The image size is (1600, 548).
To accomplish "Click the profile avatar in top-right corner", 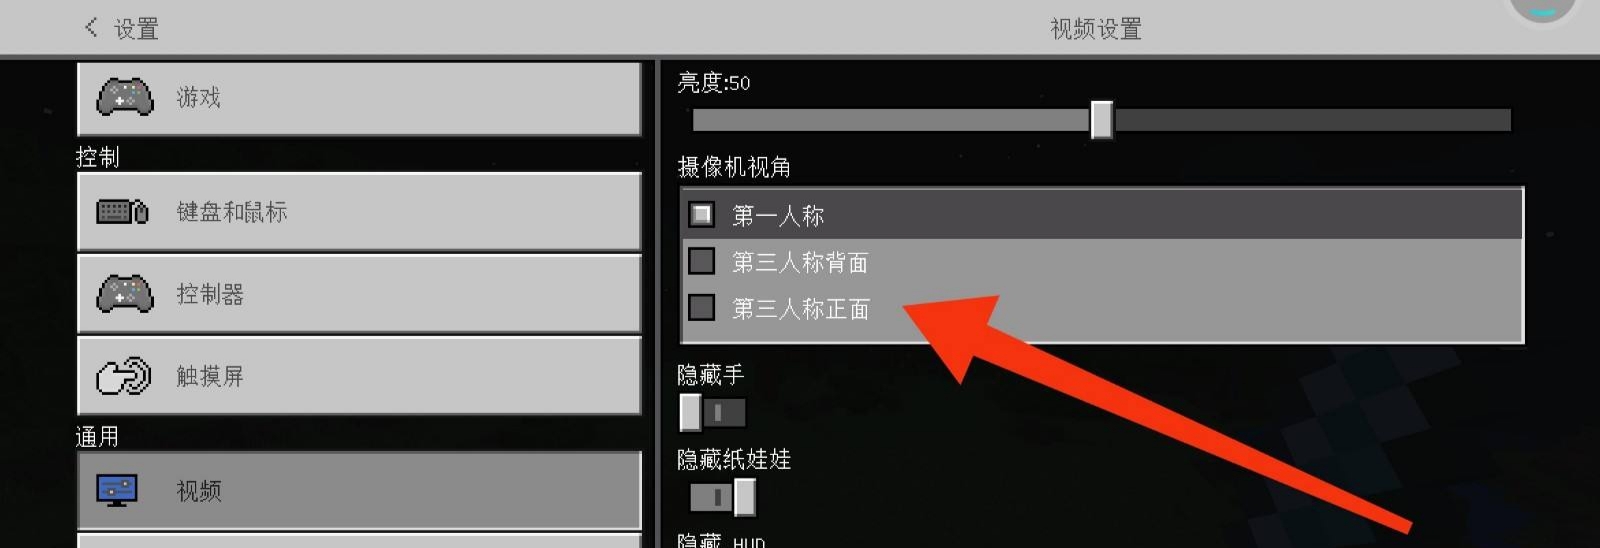I will click(x=1544, y=10).
